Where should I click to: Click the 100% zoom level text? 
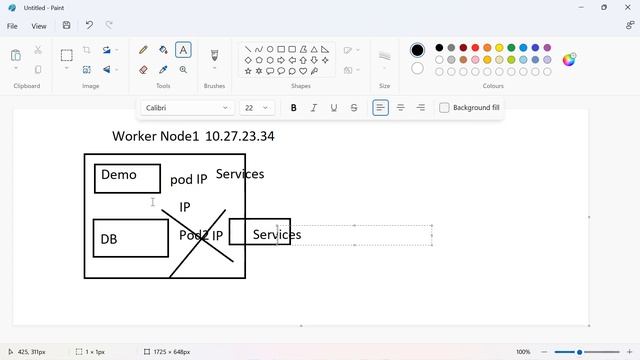pyautogui.click(x=523, y=351)
